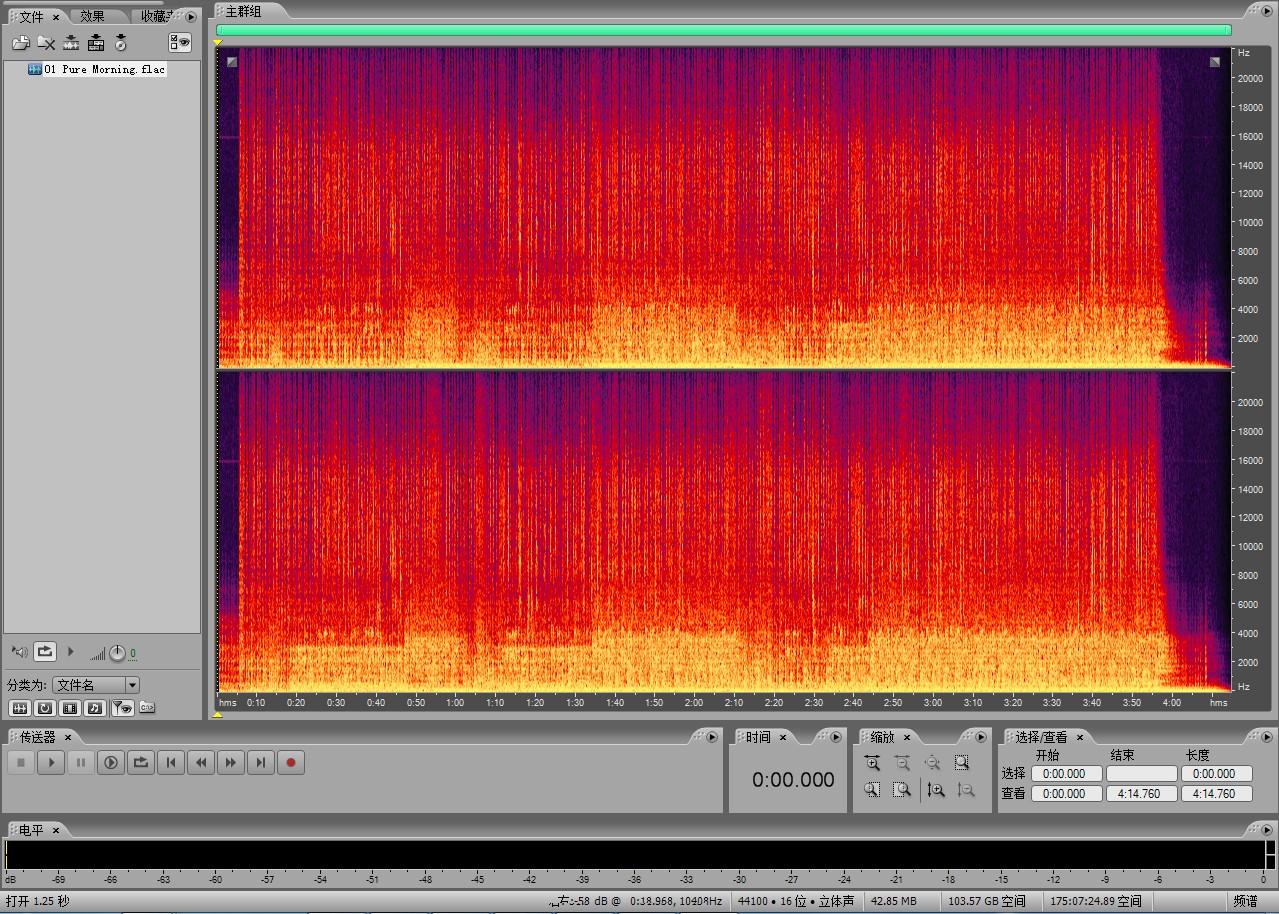Image resolution: width=1279 pixels, height=914 pixels.
Task: Click the Import file folder icon
Action: click(20, 42)
